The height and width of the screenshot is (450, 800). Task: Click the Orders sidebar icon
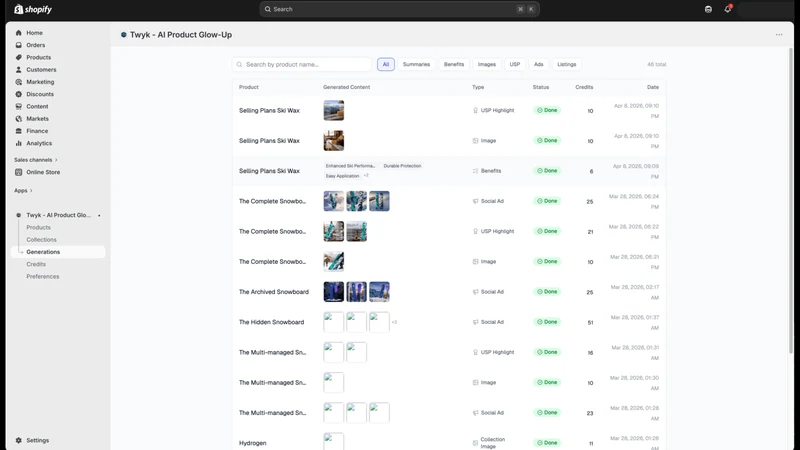(19, 45)
